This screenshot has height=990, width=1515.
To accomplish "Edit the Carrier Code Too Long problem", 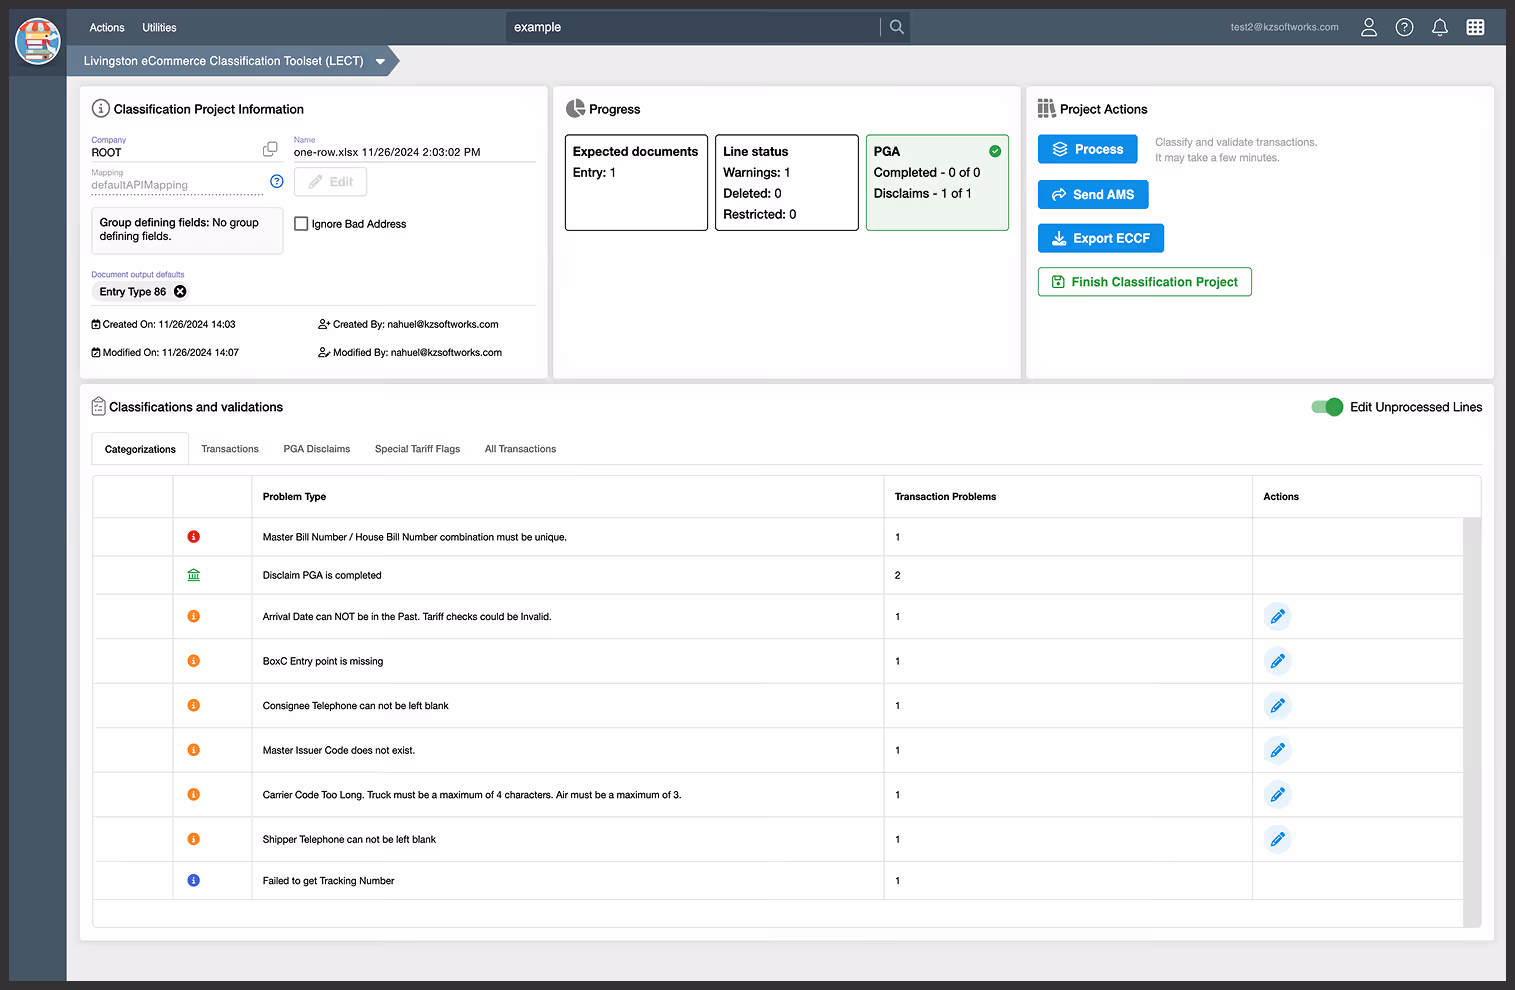I will click(1277, 795).
